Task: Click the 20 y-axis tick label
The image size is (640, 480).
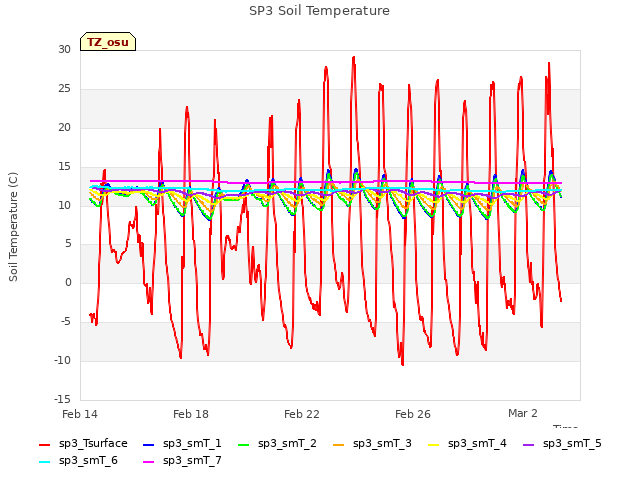Action: [64, 127]
